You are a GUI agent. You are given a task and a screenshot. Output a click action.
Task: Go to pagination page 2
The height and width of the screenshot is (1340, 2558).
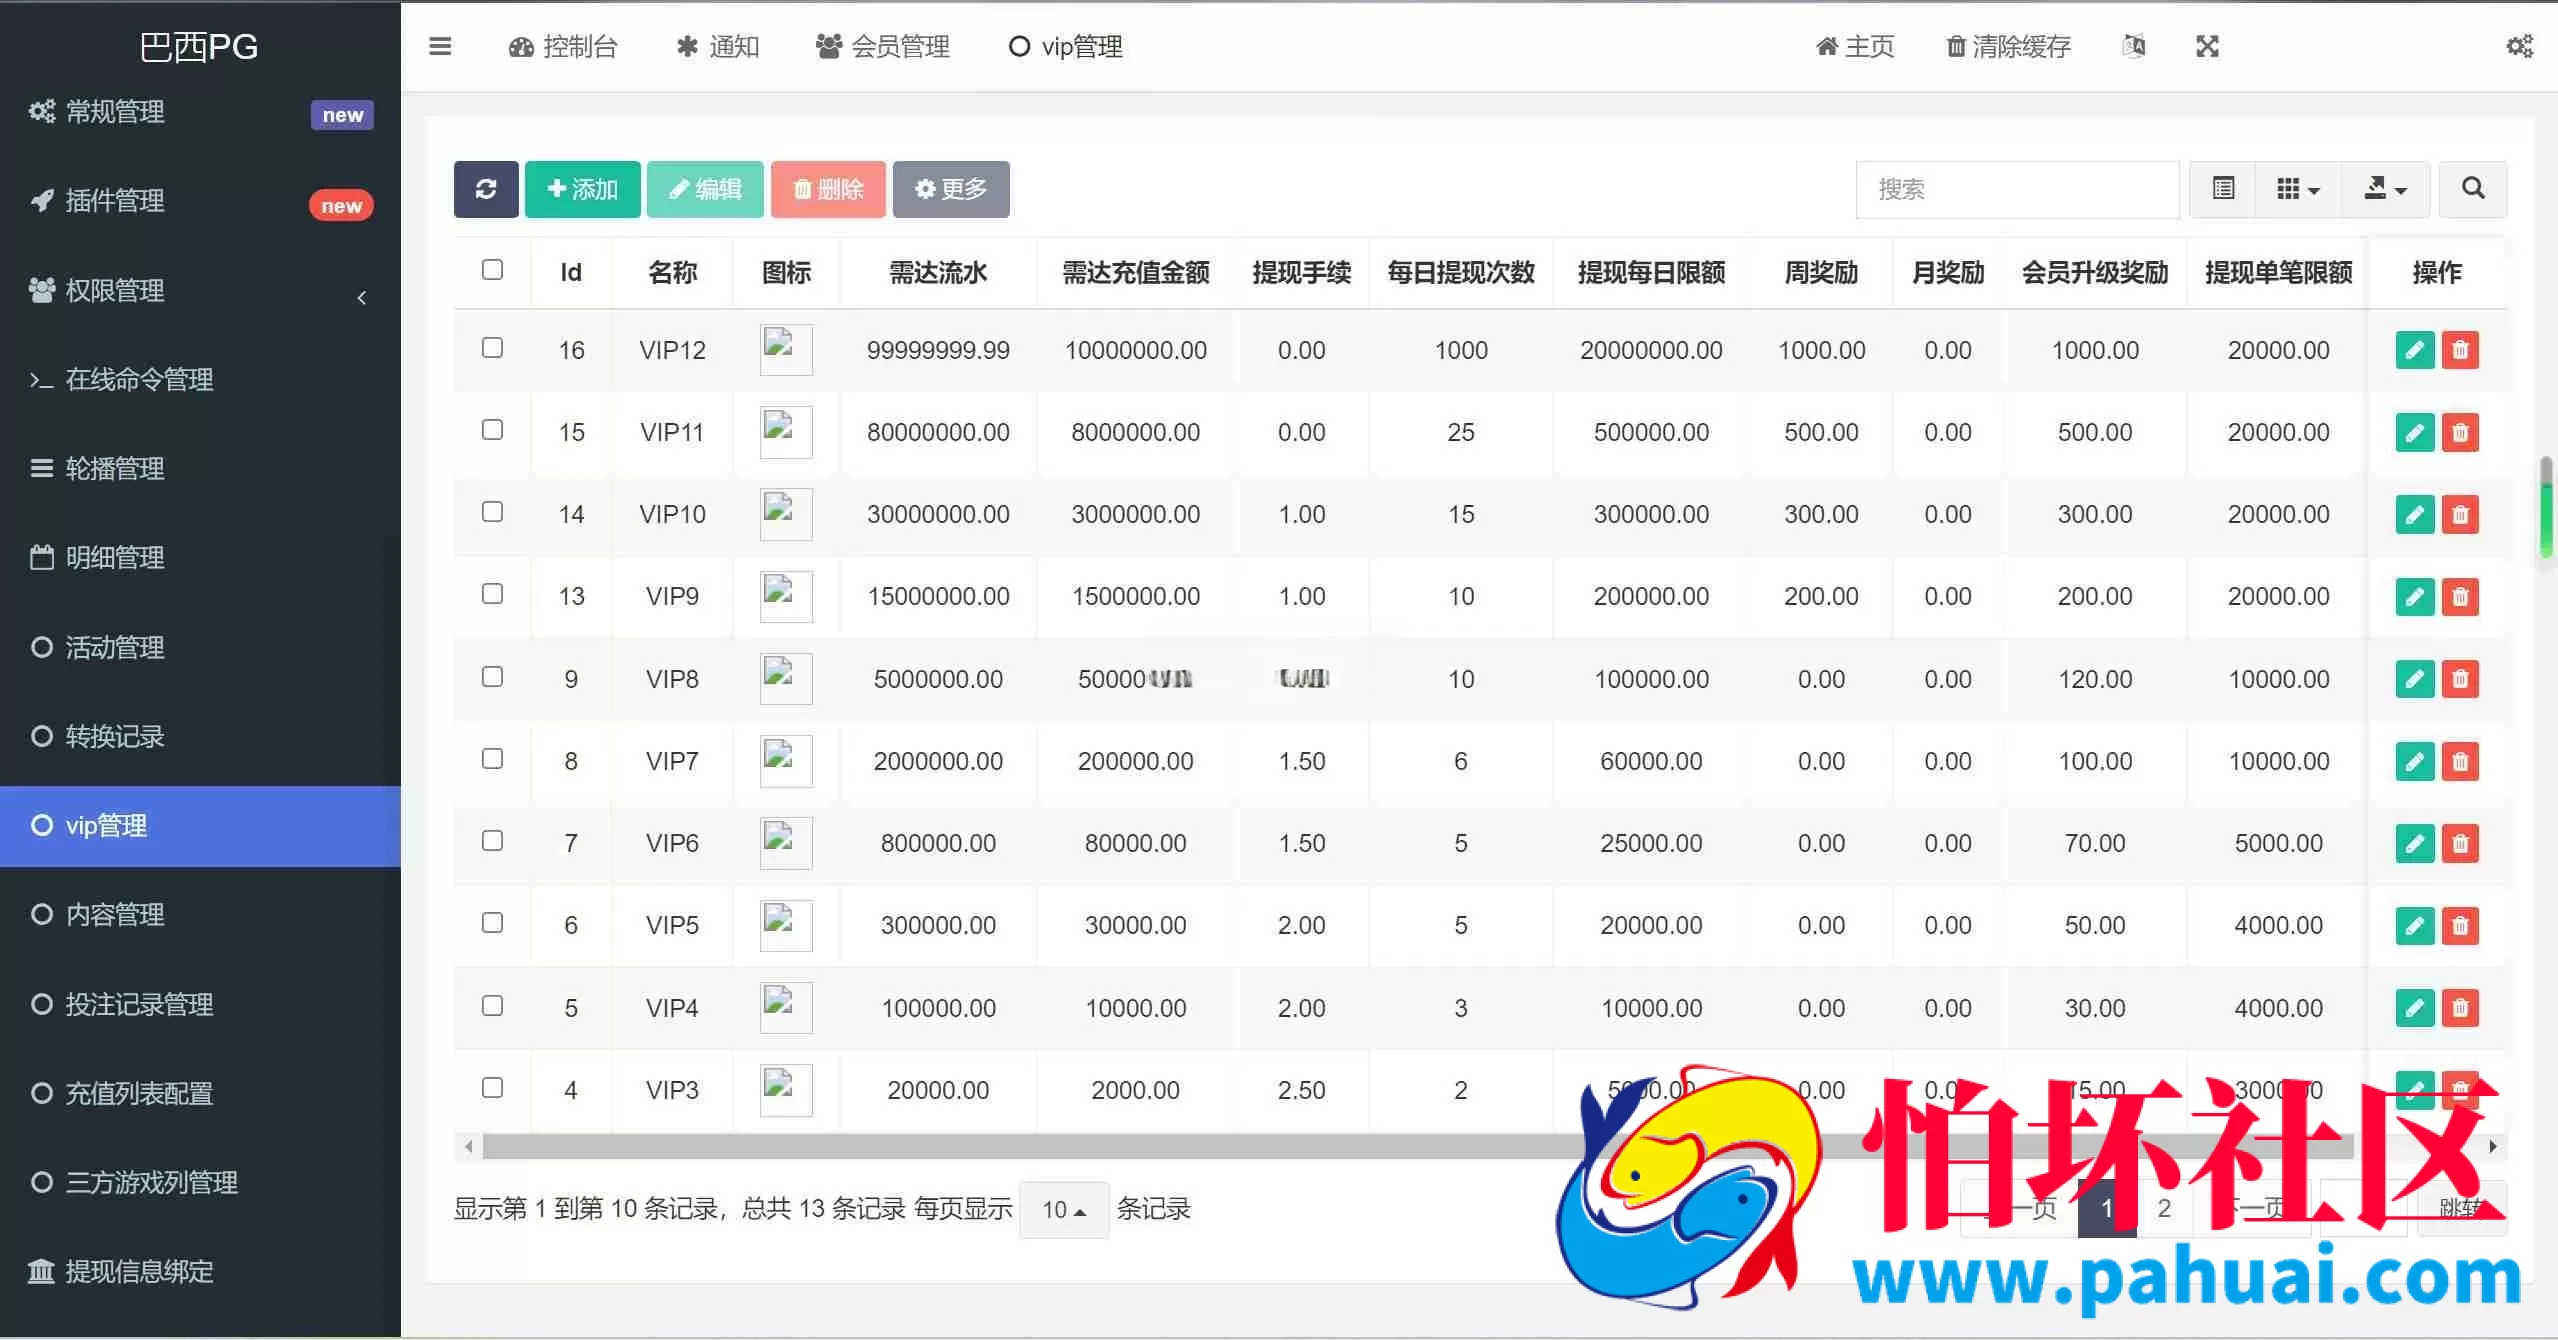[x=2164, y=1209]
